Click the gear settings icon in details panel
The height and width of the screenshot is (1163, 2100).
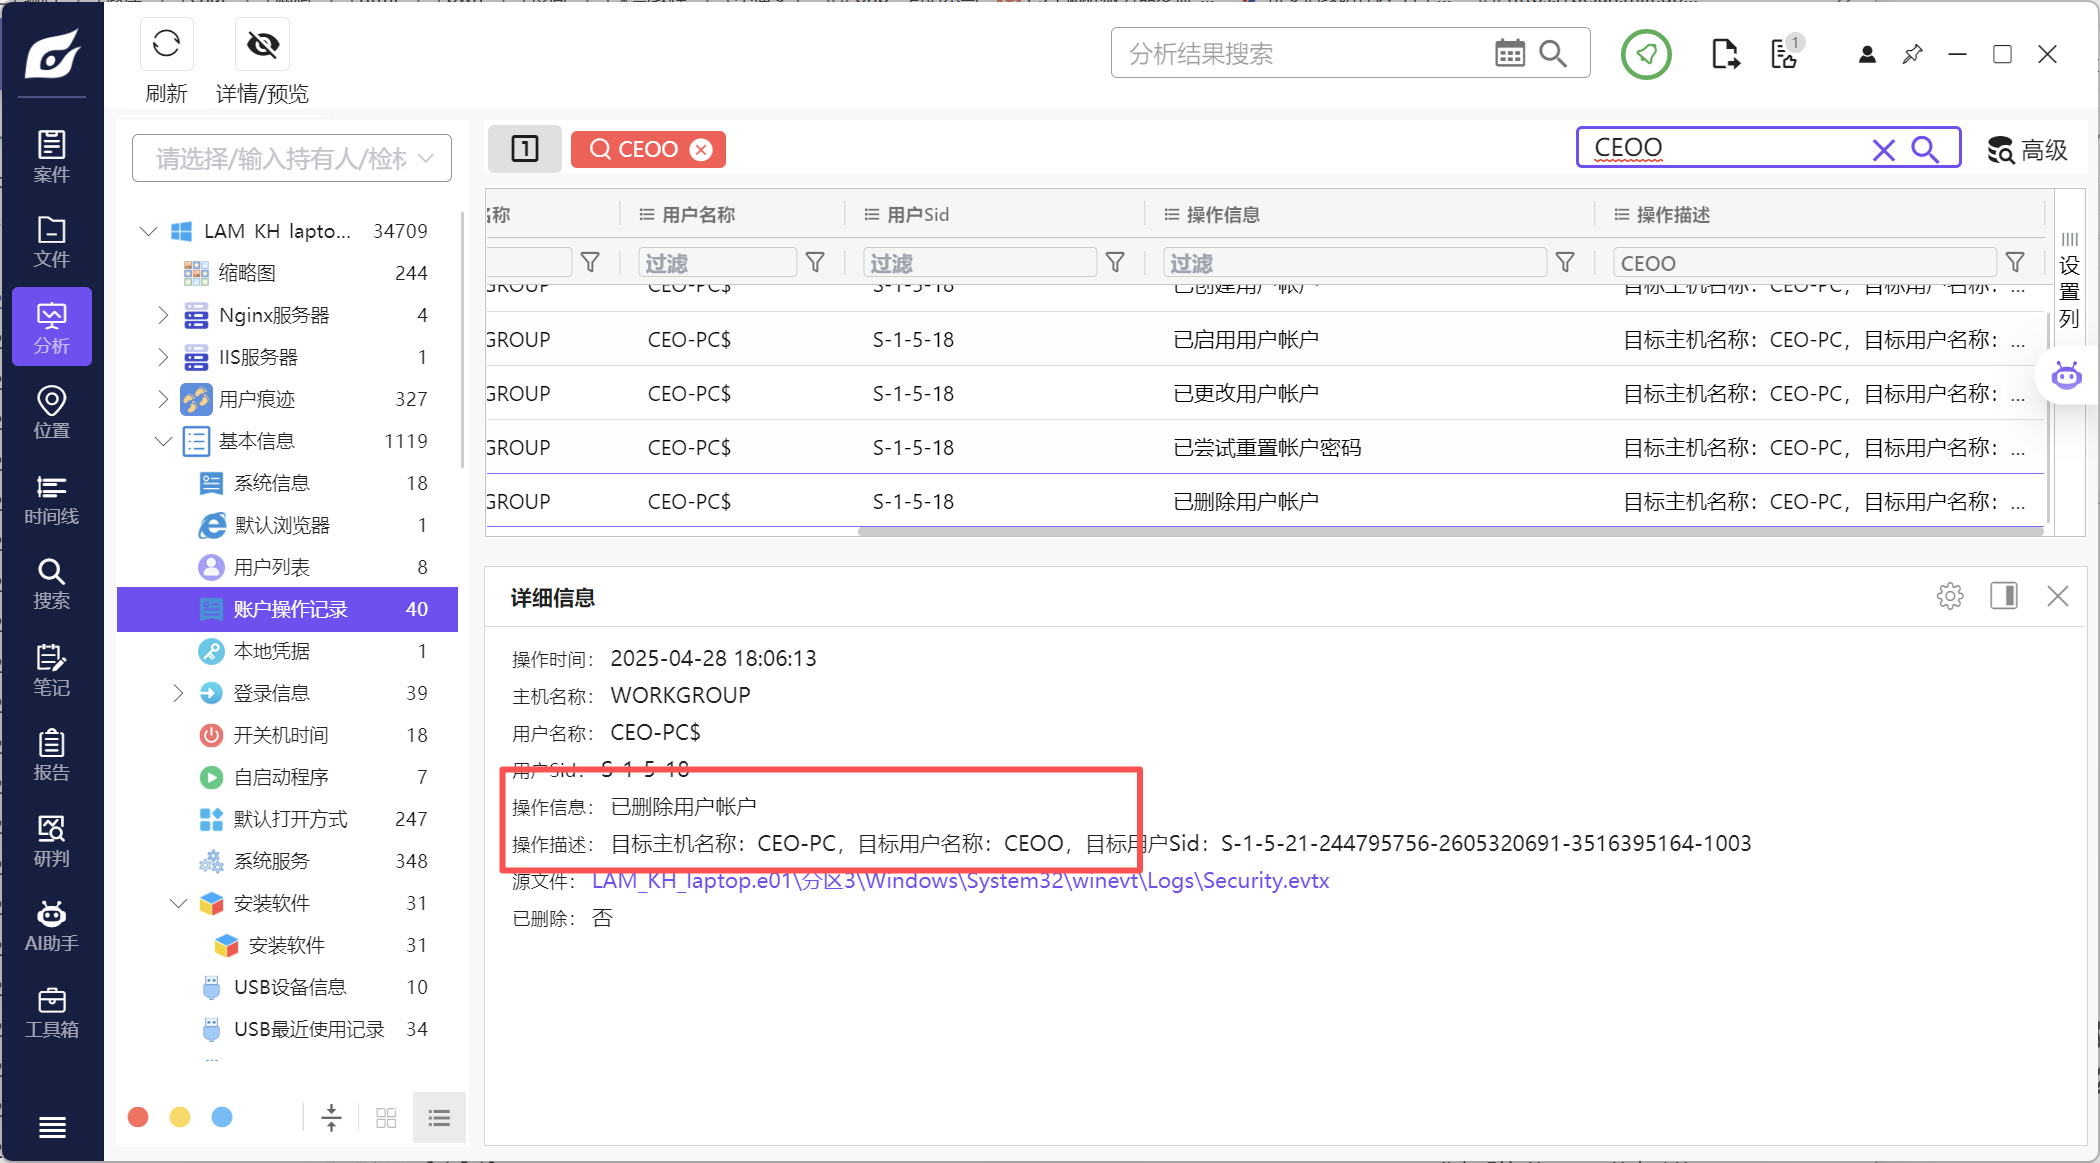pyautogui.click(x=1949, y=597)
